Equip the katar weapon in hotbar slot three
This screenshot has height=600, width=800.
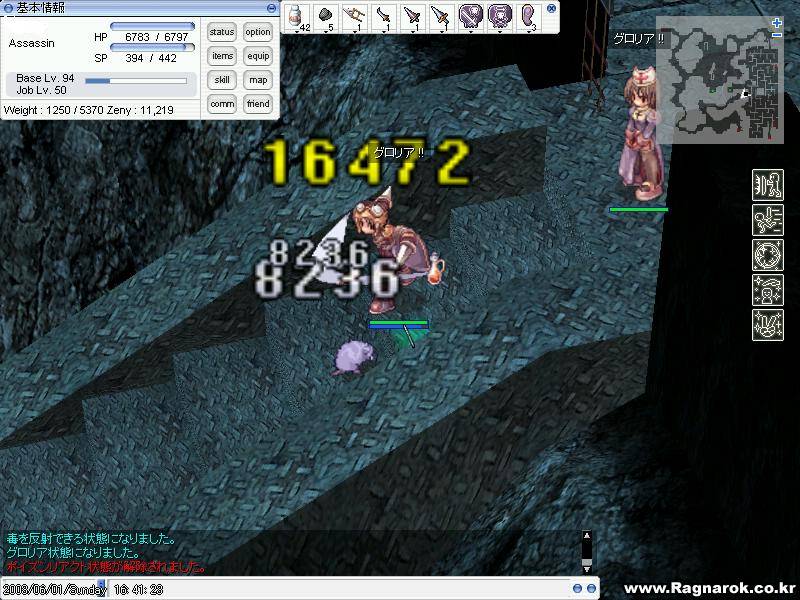[x=354, y=16]
